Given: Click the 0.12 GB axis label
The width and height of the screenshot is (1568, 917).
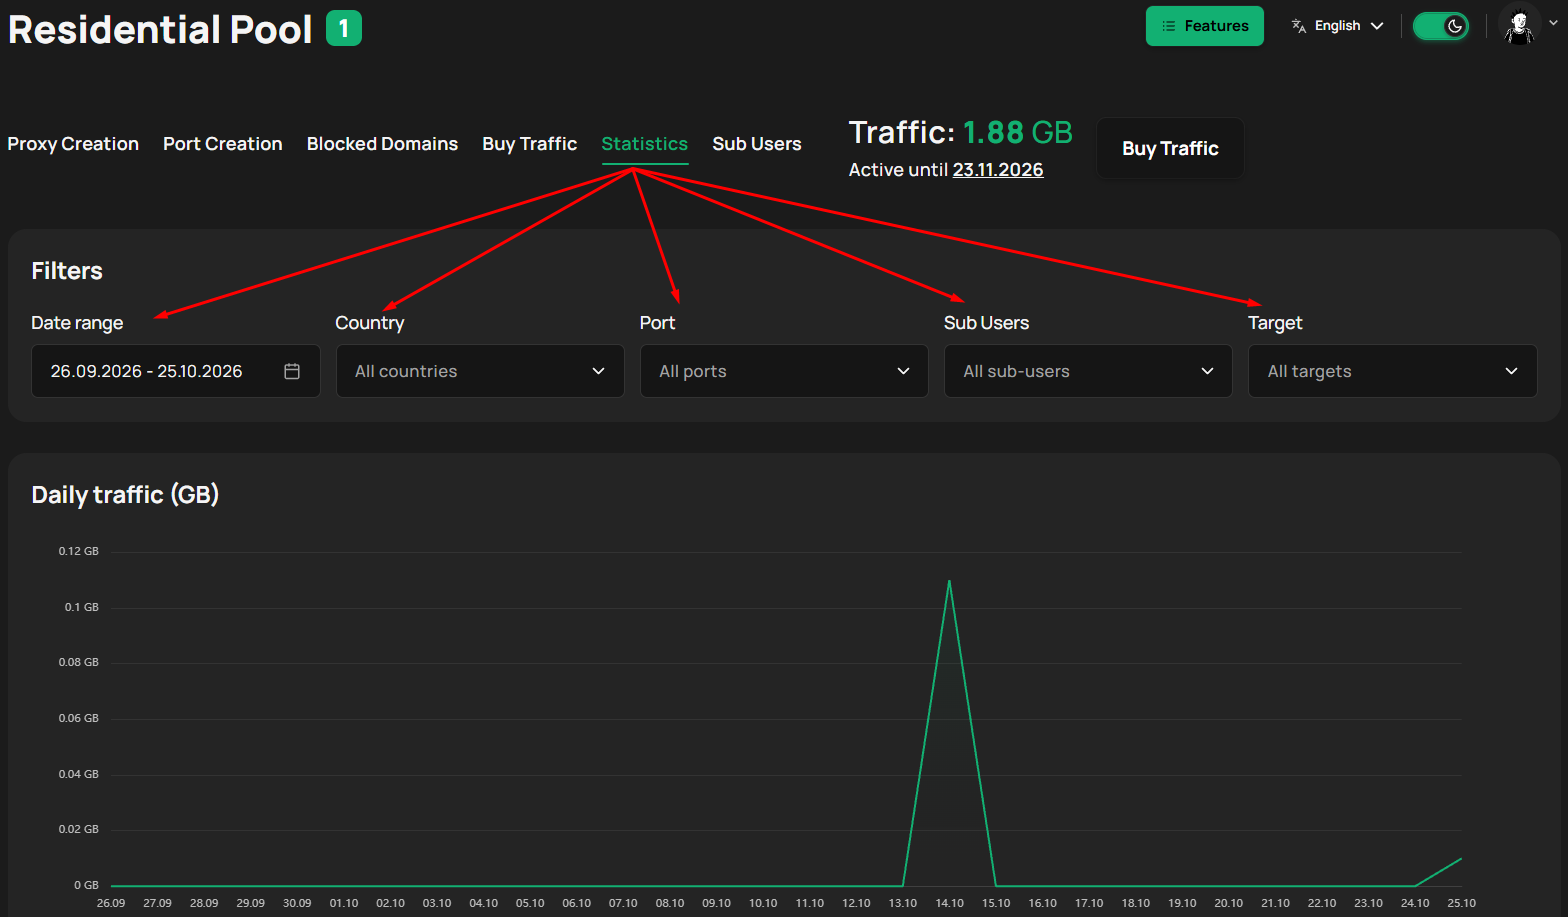Looking at the screenshot, I should pos(79,551).
